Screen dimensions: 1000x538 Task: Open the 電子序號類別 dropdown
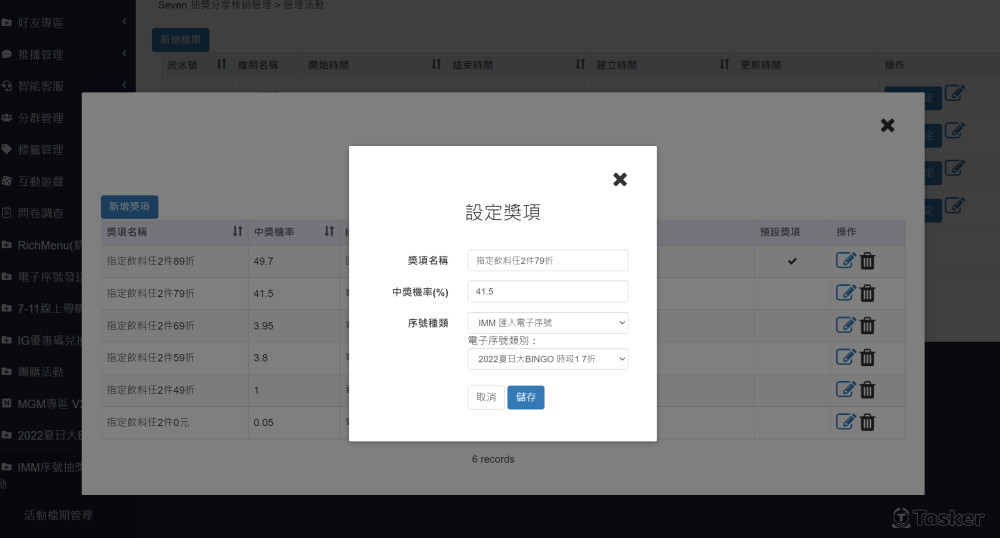click(548, 358)
